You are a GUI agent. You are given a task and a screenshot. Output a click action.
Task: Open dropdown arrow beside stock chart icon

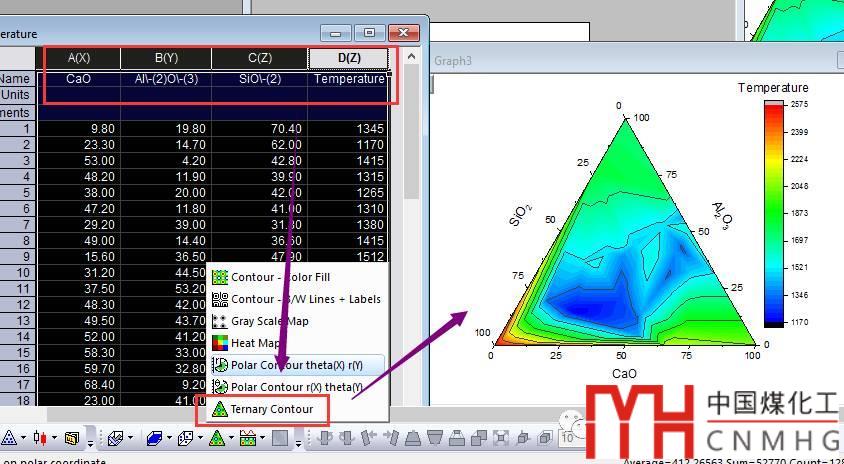click(55, 439)
